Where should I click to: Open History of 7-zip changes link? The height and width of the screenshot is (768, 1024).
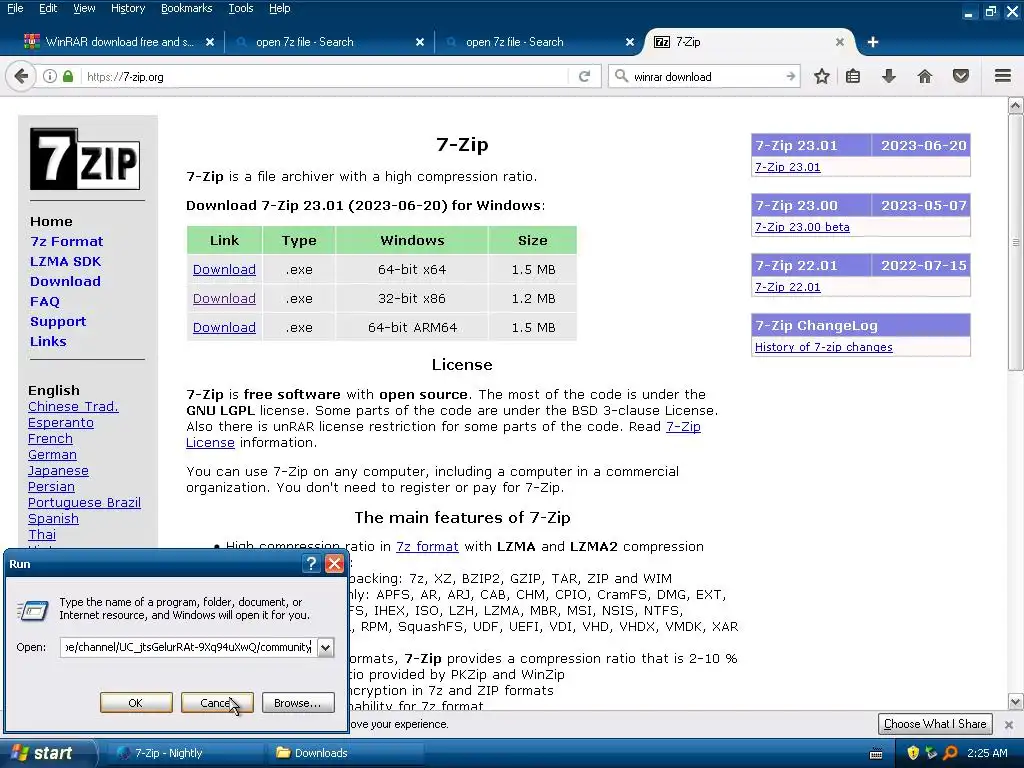point(824,347)
